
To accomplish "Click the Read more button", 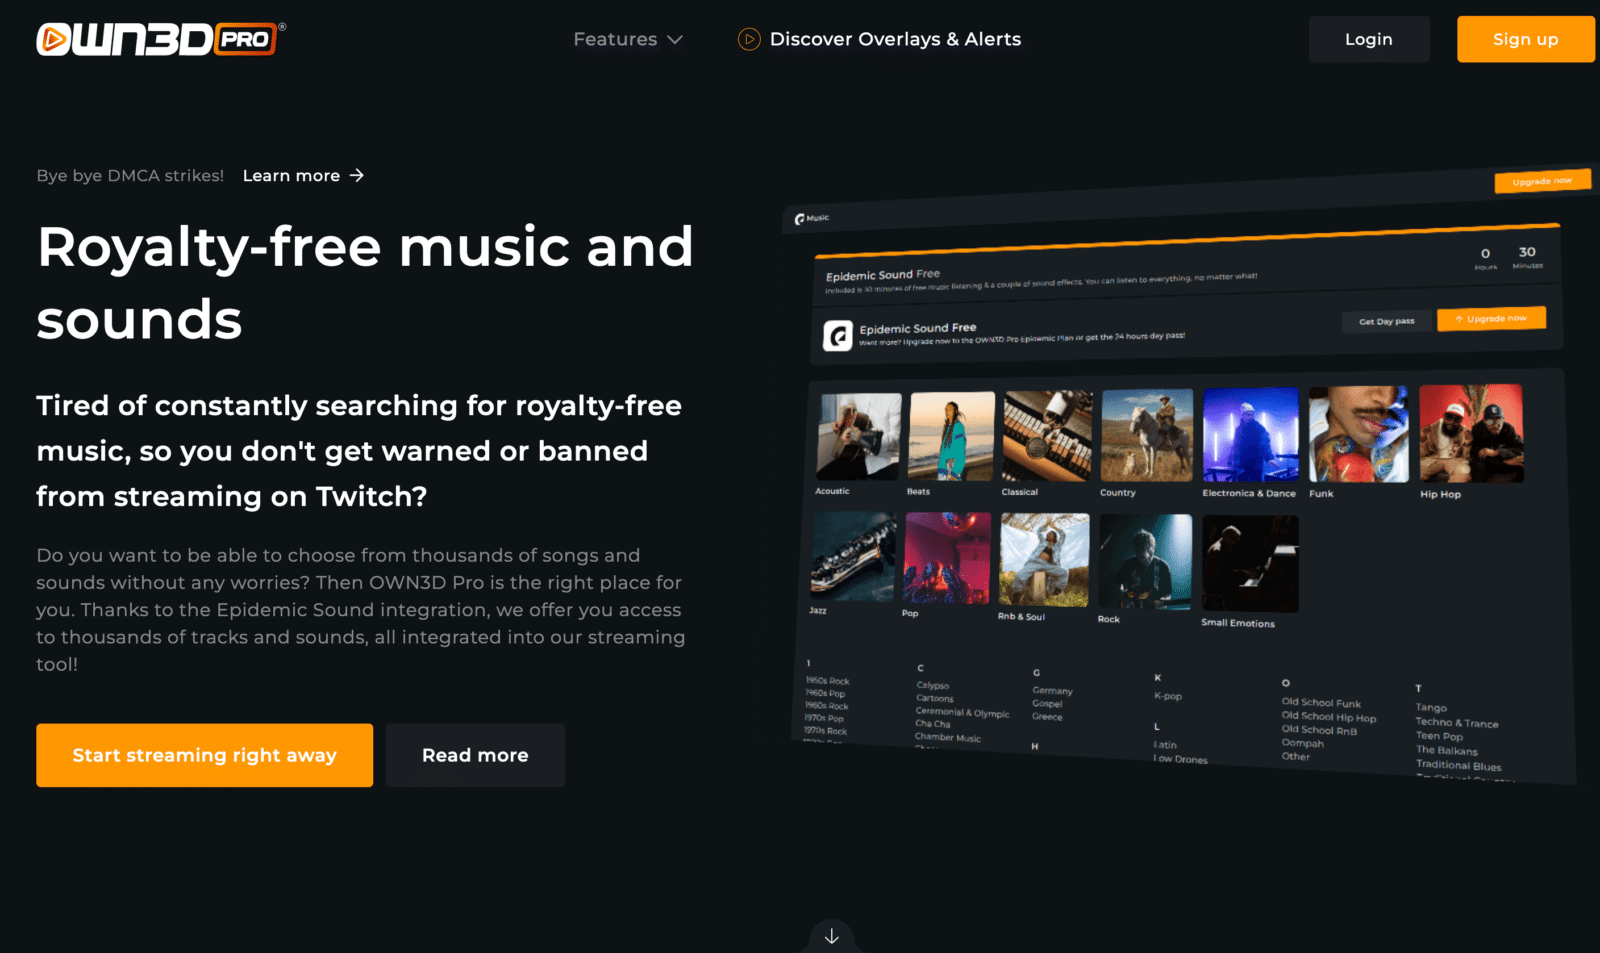I will click(x=475, y=755).
